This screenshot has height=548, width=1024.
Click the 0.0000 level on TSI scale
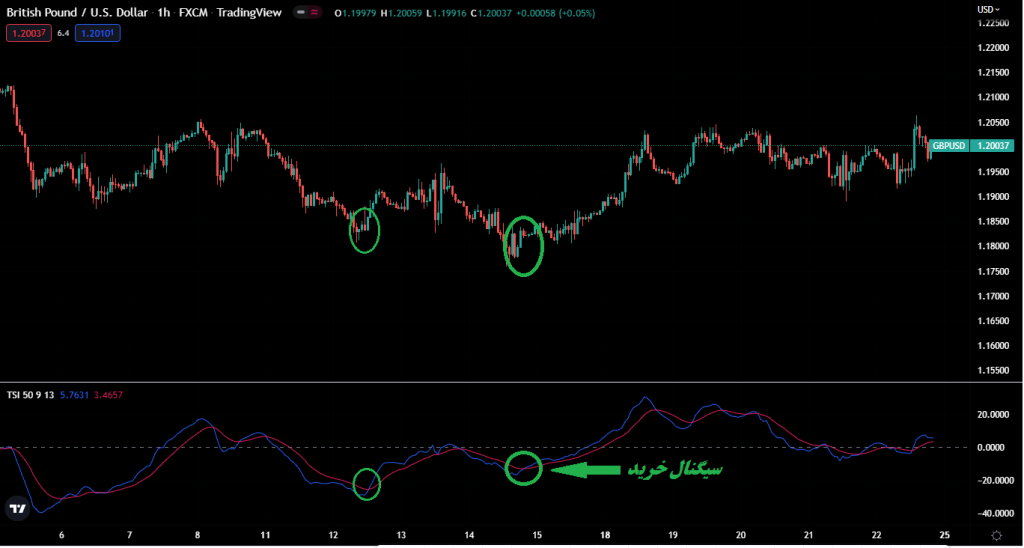pos(992,447)
